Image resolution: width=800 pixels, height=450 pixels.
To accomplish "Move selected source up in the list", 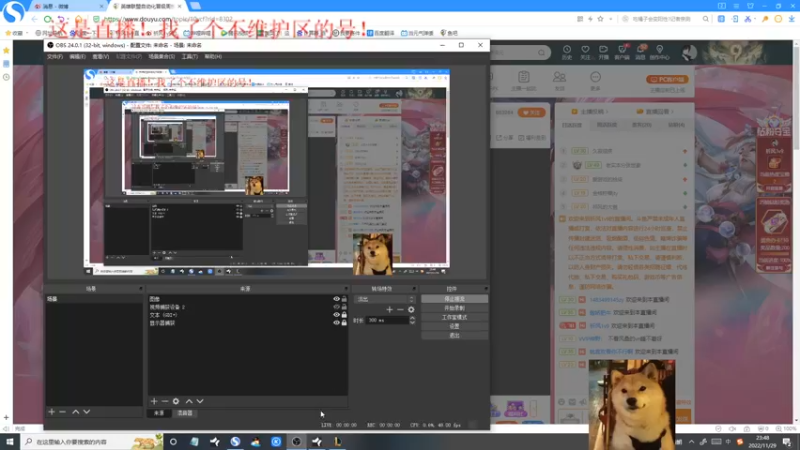I will [x=189, y=402].
